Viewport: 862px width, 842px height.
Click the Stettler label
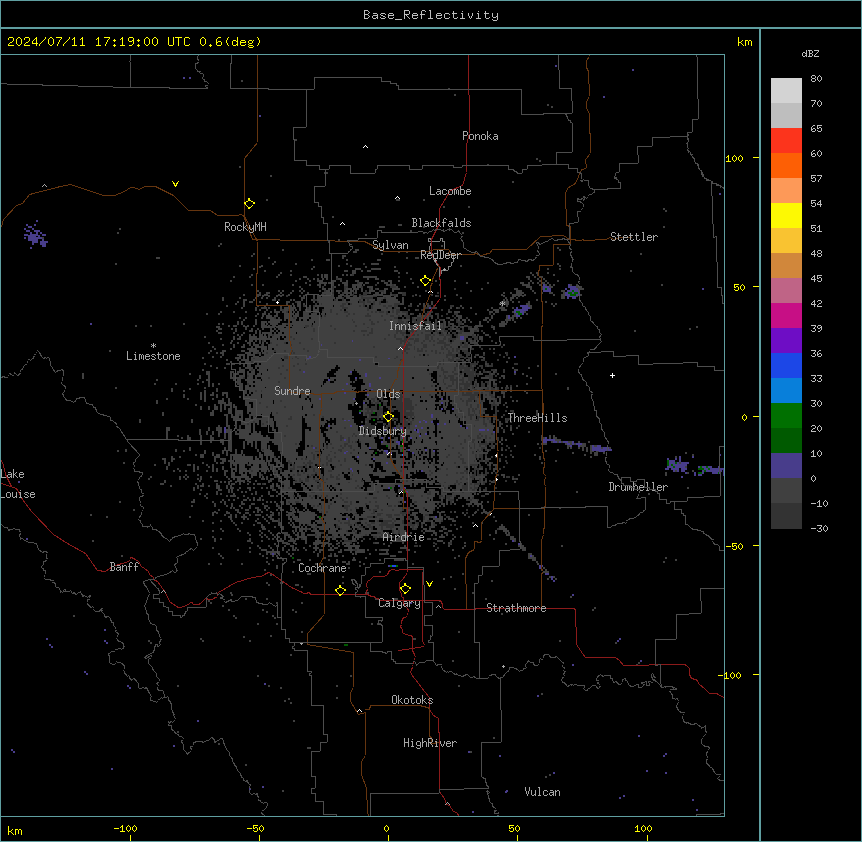(634, 237)
